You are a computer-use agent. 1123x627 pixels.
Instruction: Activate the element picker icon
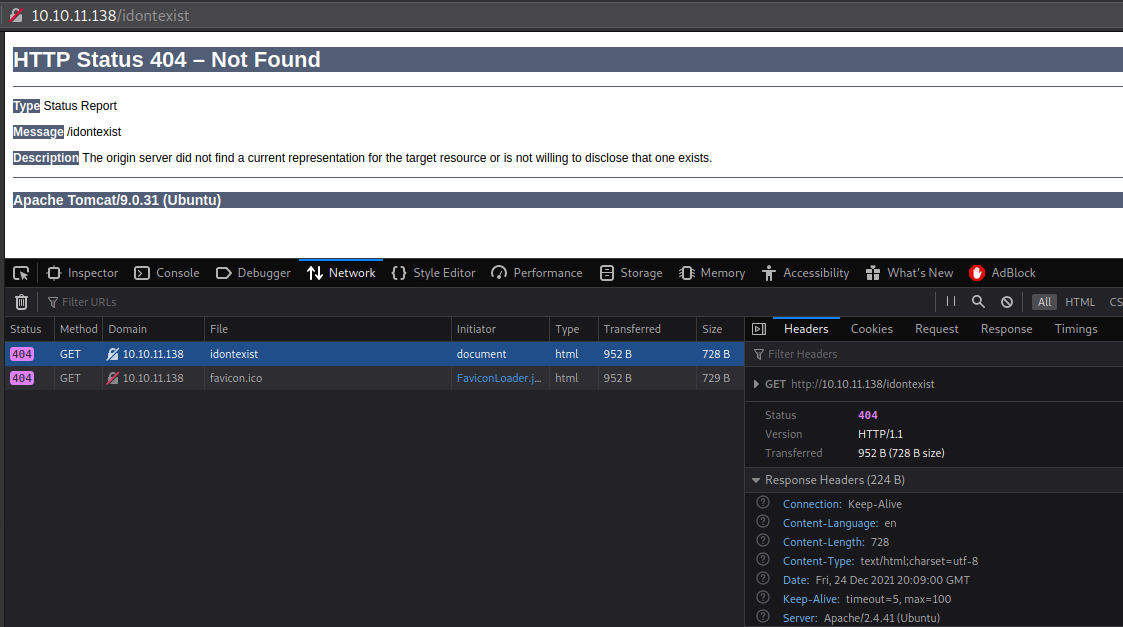[x=21, y=273]
